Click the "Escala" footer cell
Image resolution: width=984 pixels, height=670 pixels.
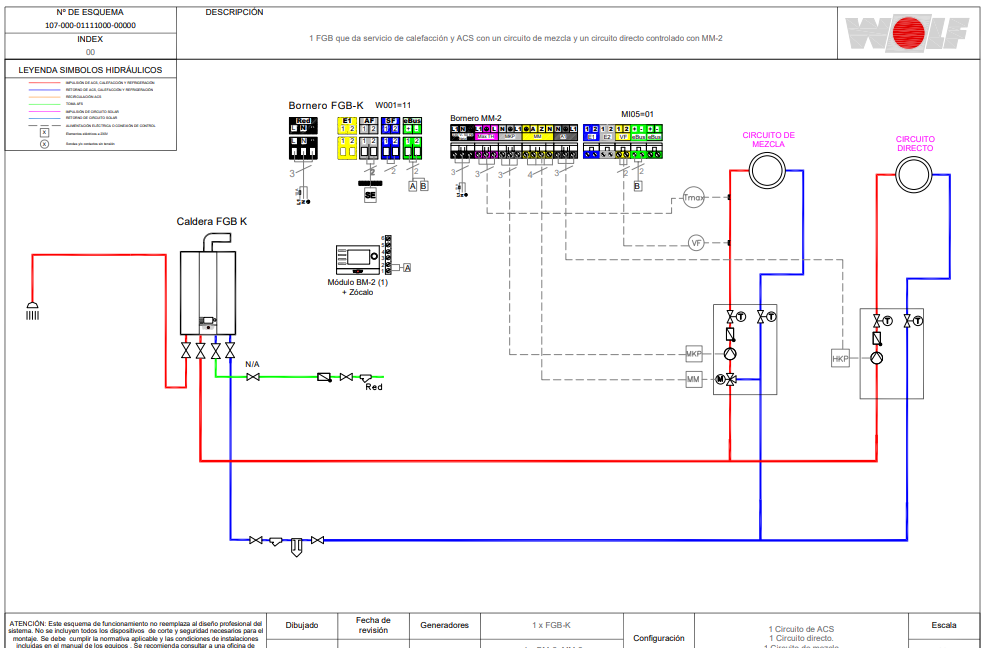944,625
